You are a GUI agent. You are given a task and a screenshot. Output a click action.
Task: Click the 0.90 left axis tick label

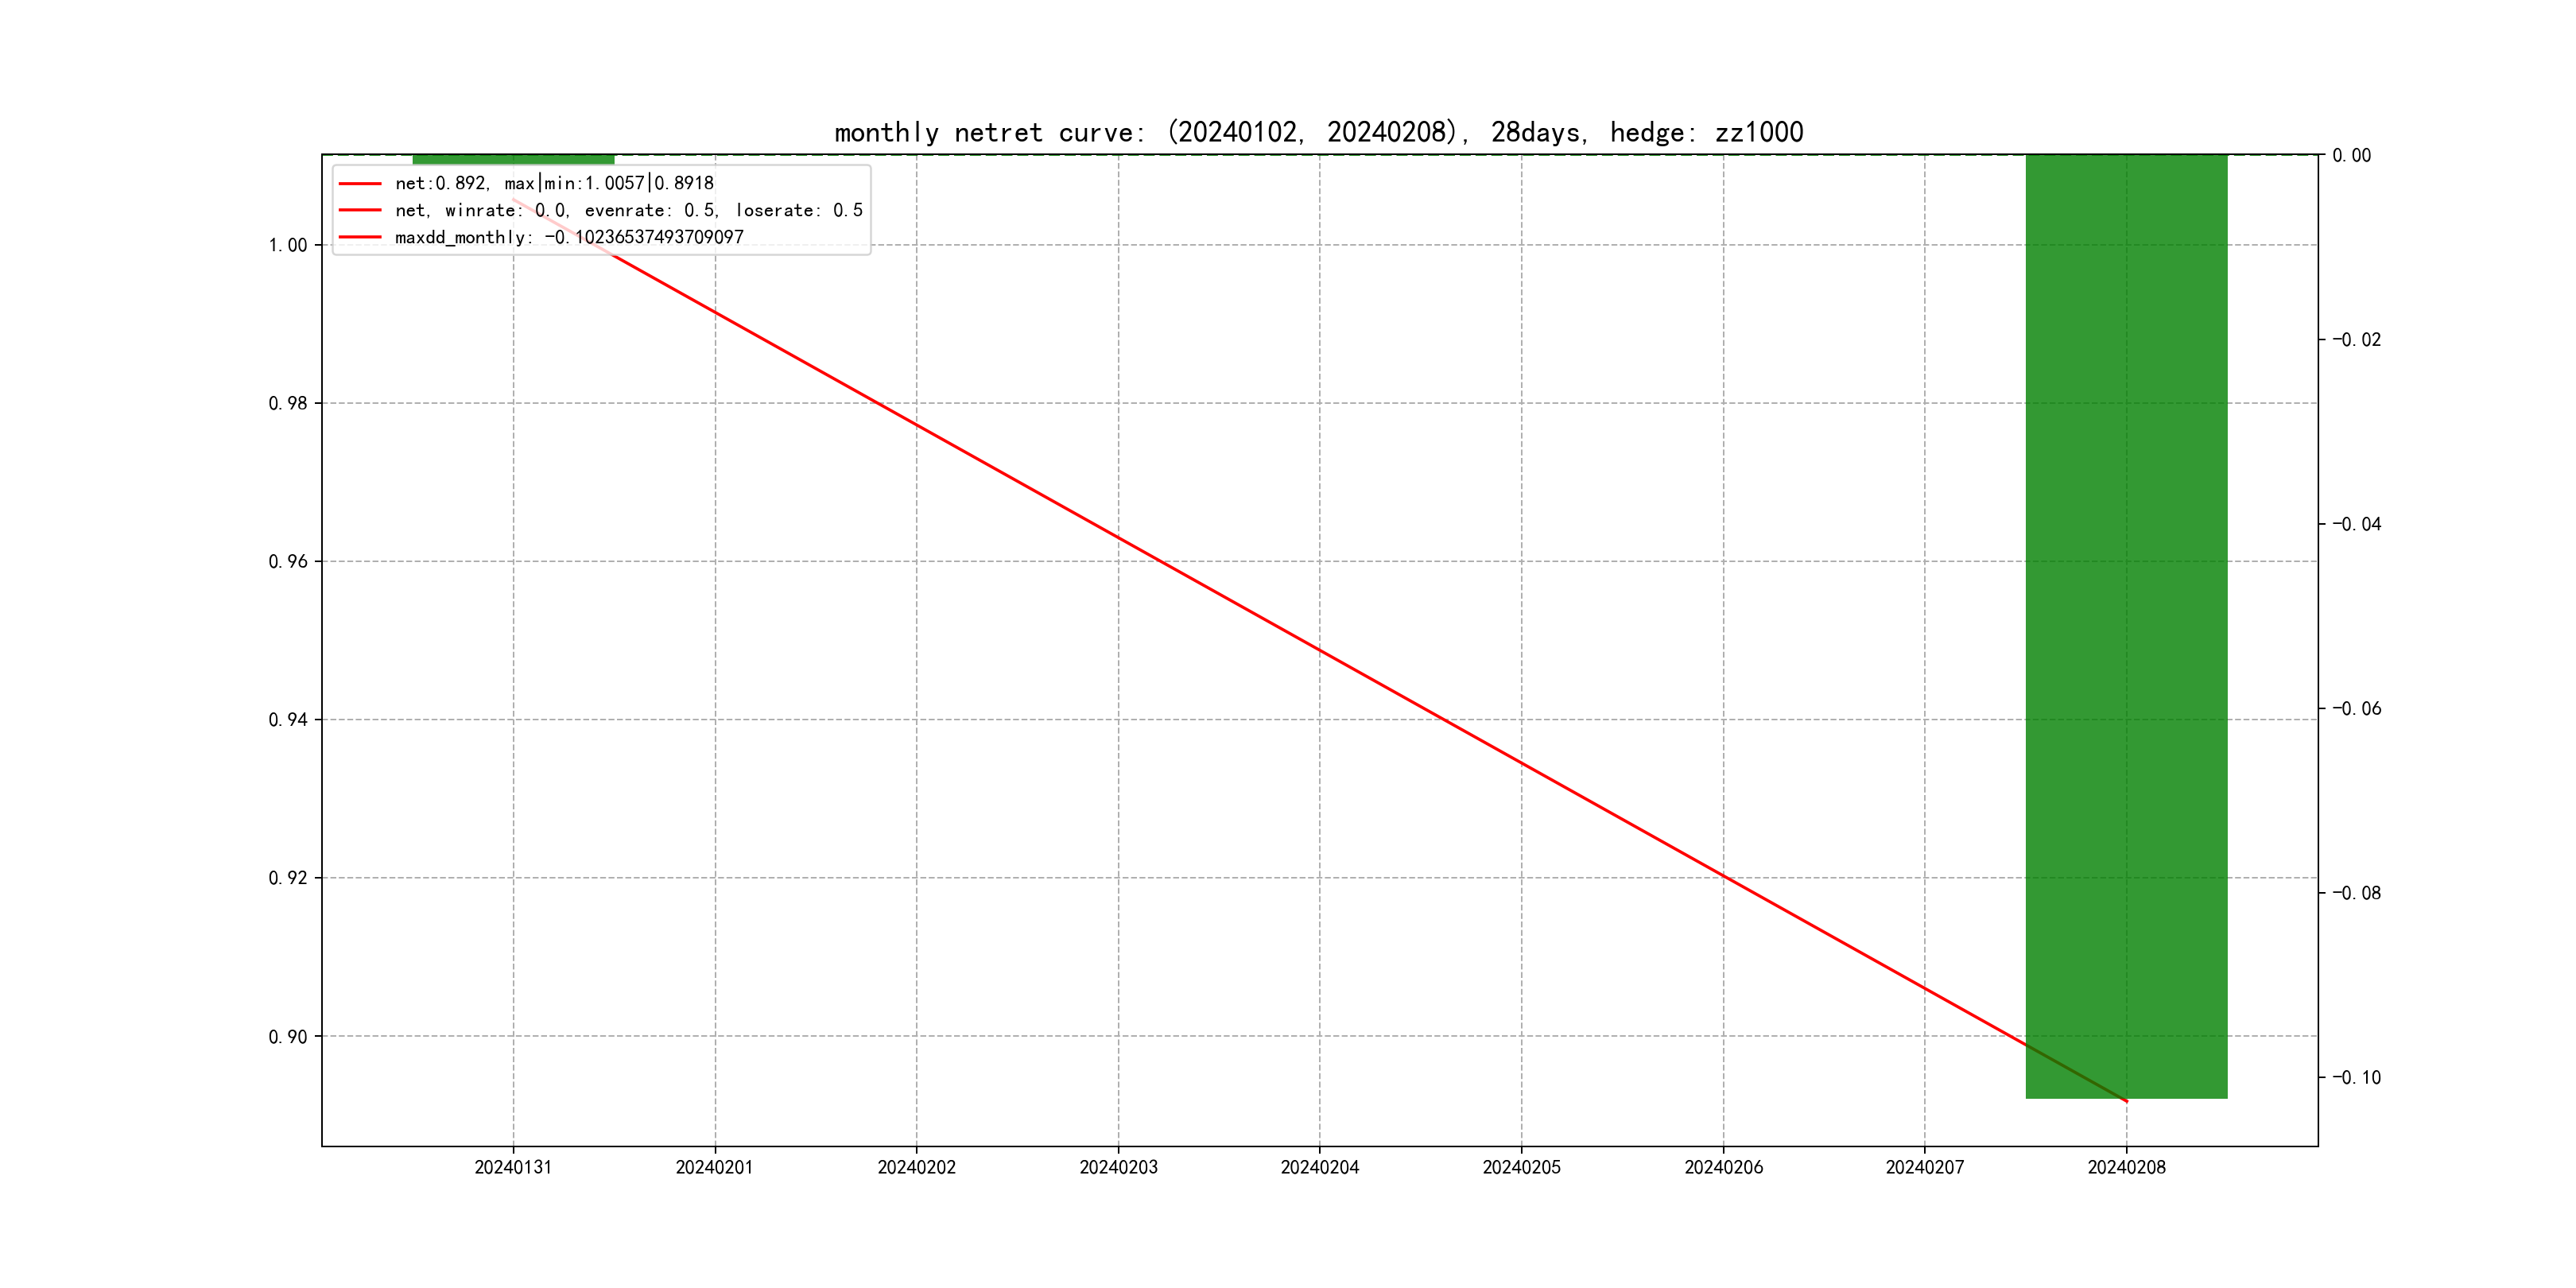[x=288, y=1036]
